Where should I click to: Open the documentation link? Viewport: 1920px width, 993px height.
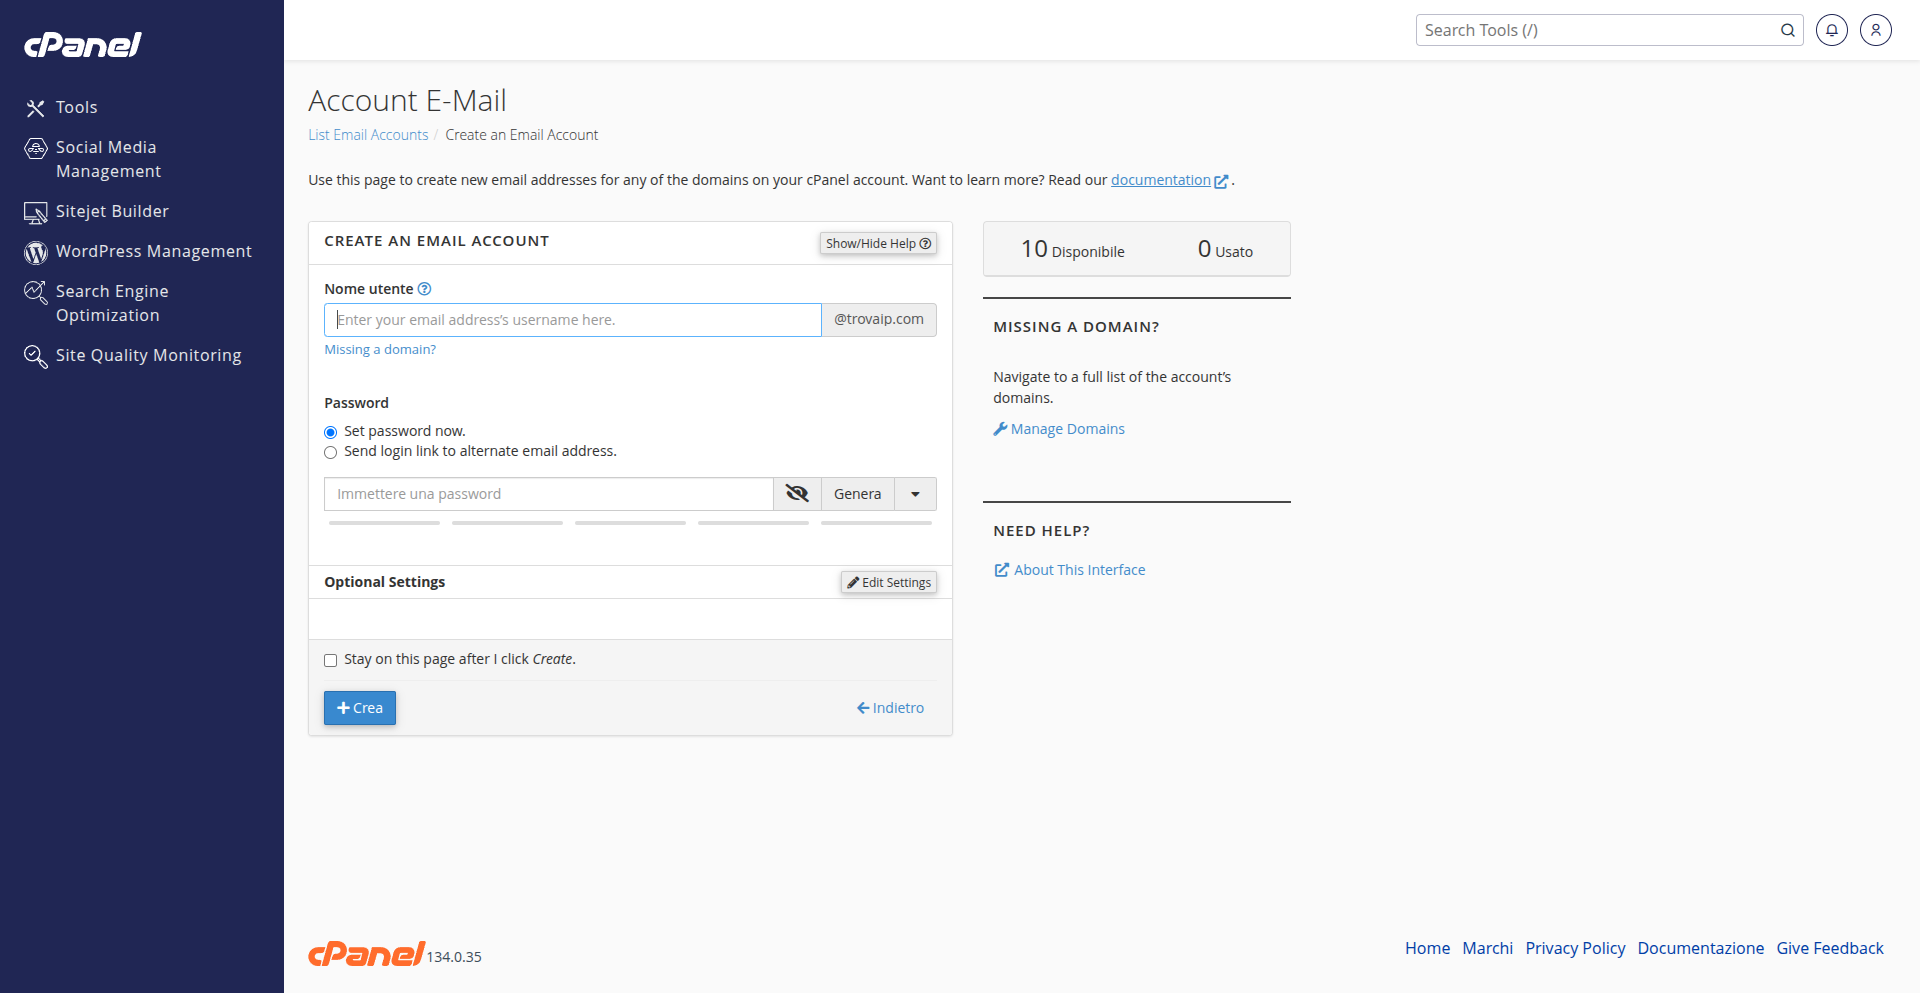(1161, 180)
